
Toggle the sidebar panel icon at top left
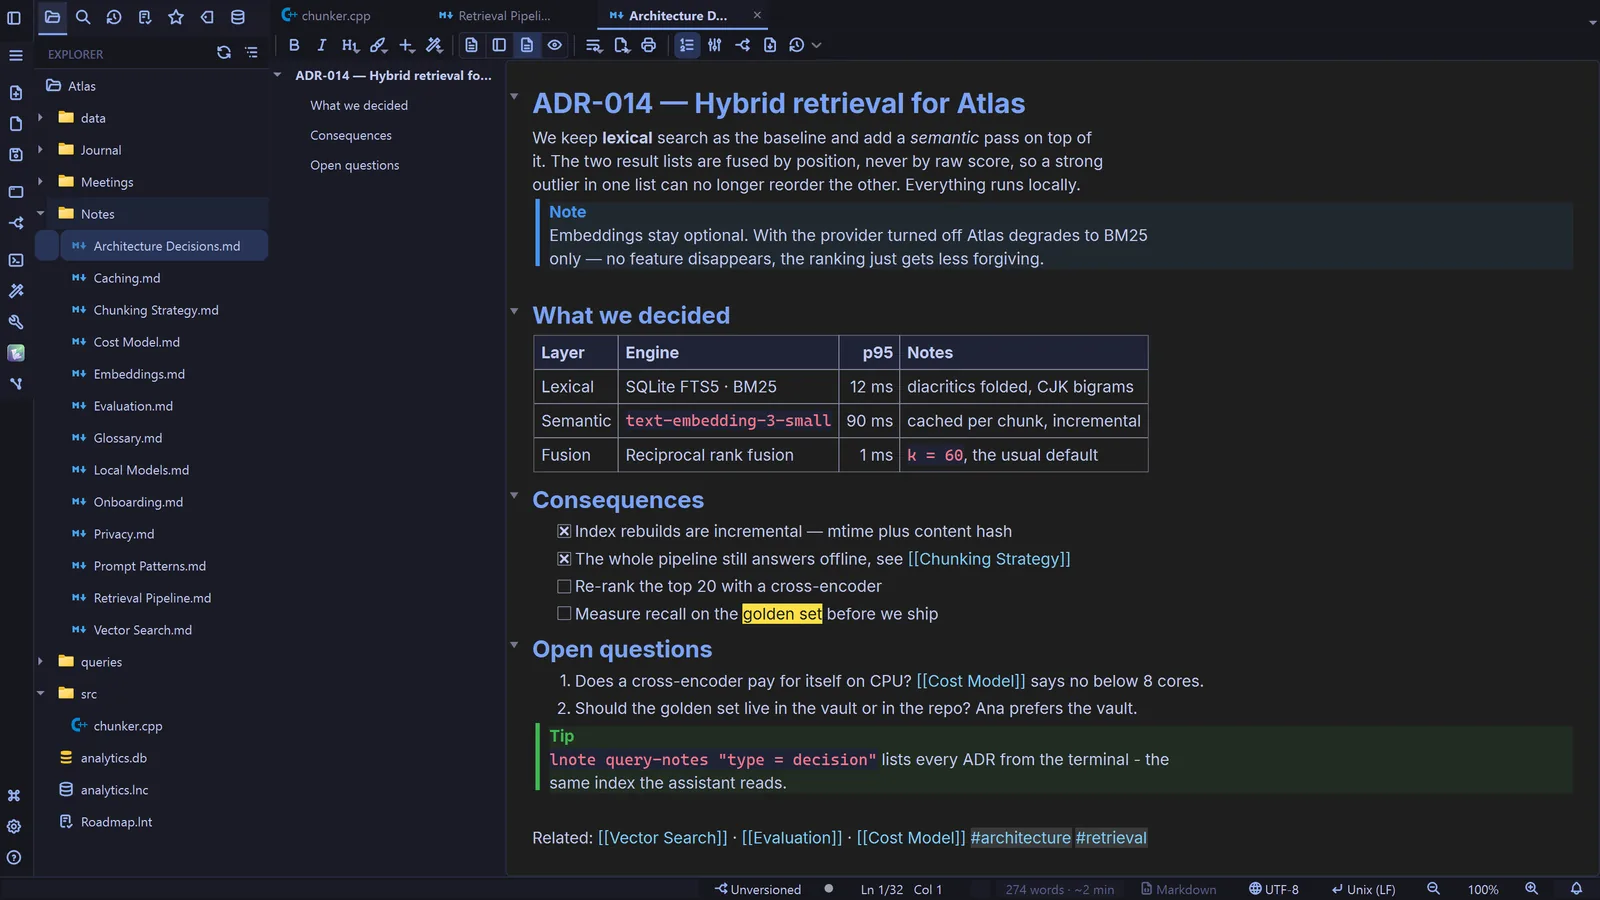coord(14,17)
